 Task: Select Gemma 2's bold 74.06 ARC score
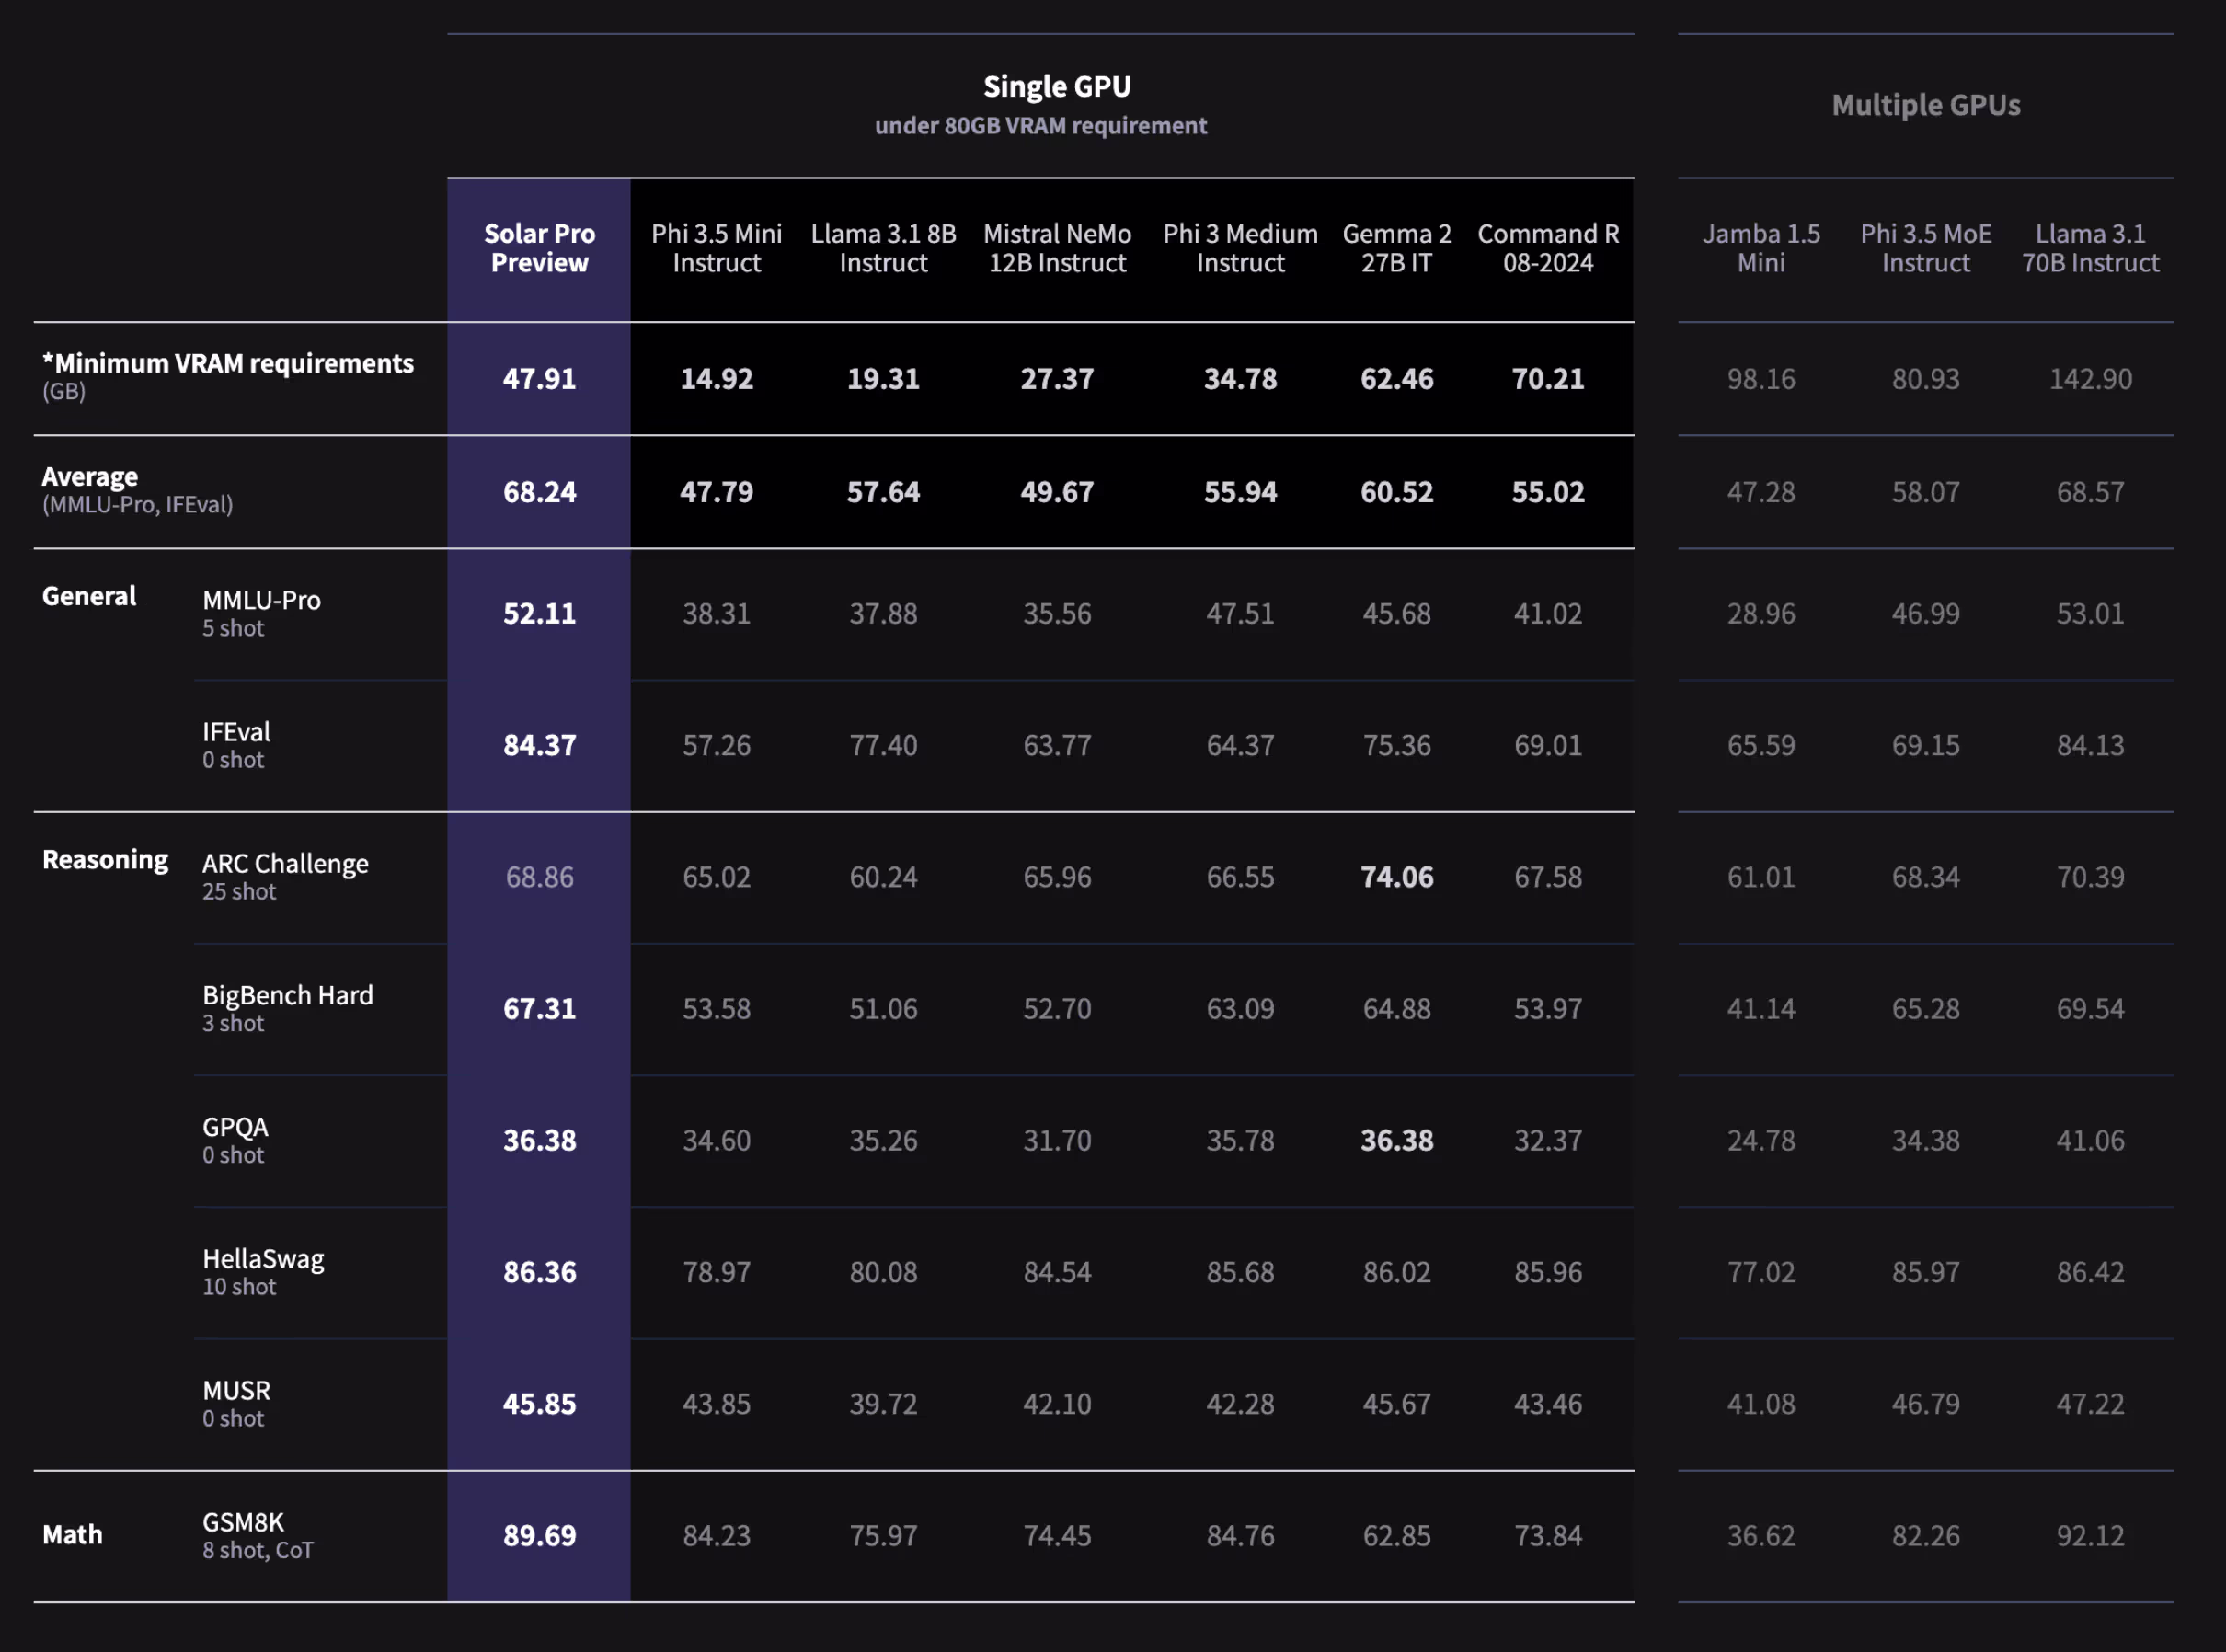(x=1396, y=877)
